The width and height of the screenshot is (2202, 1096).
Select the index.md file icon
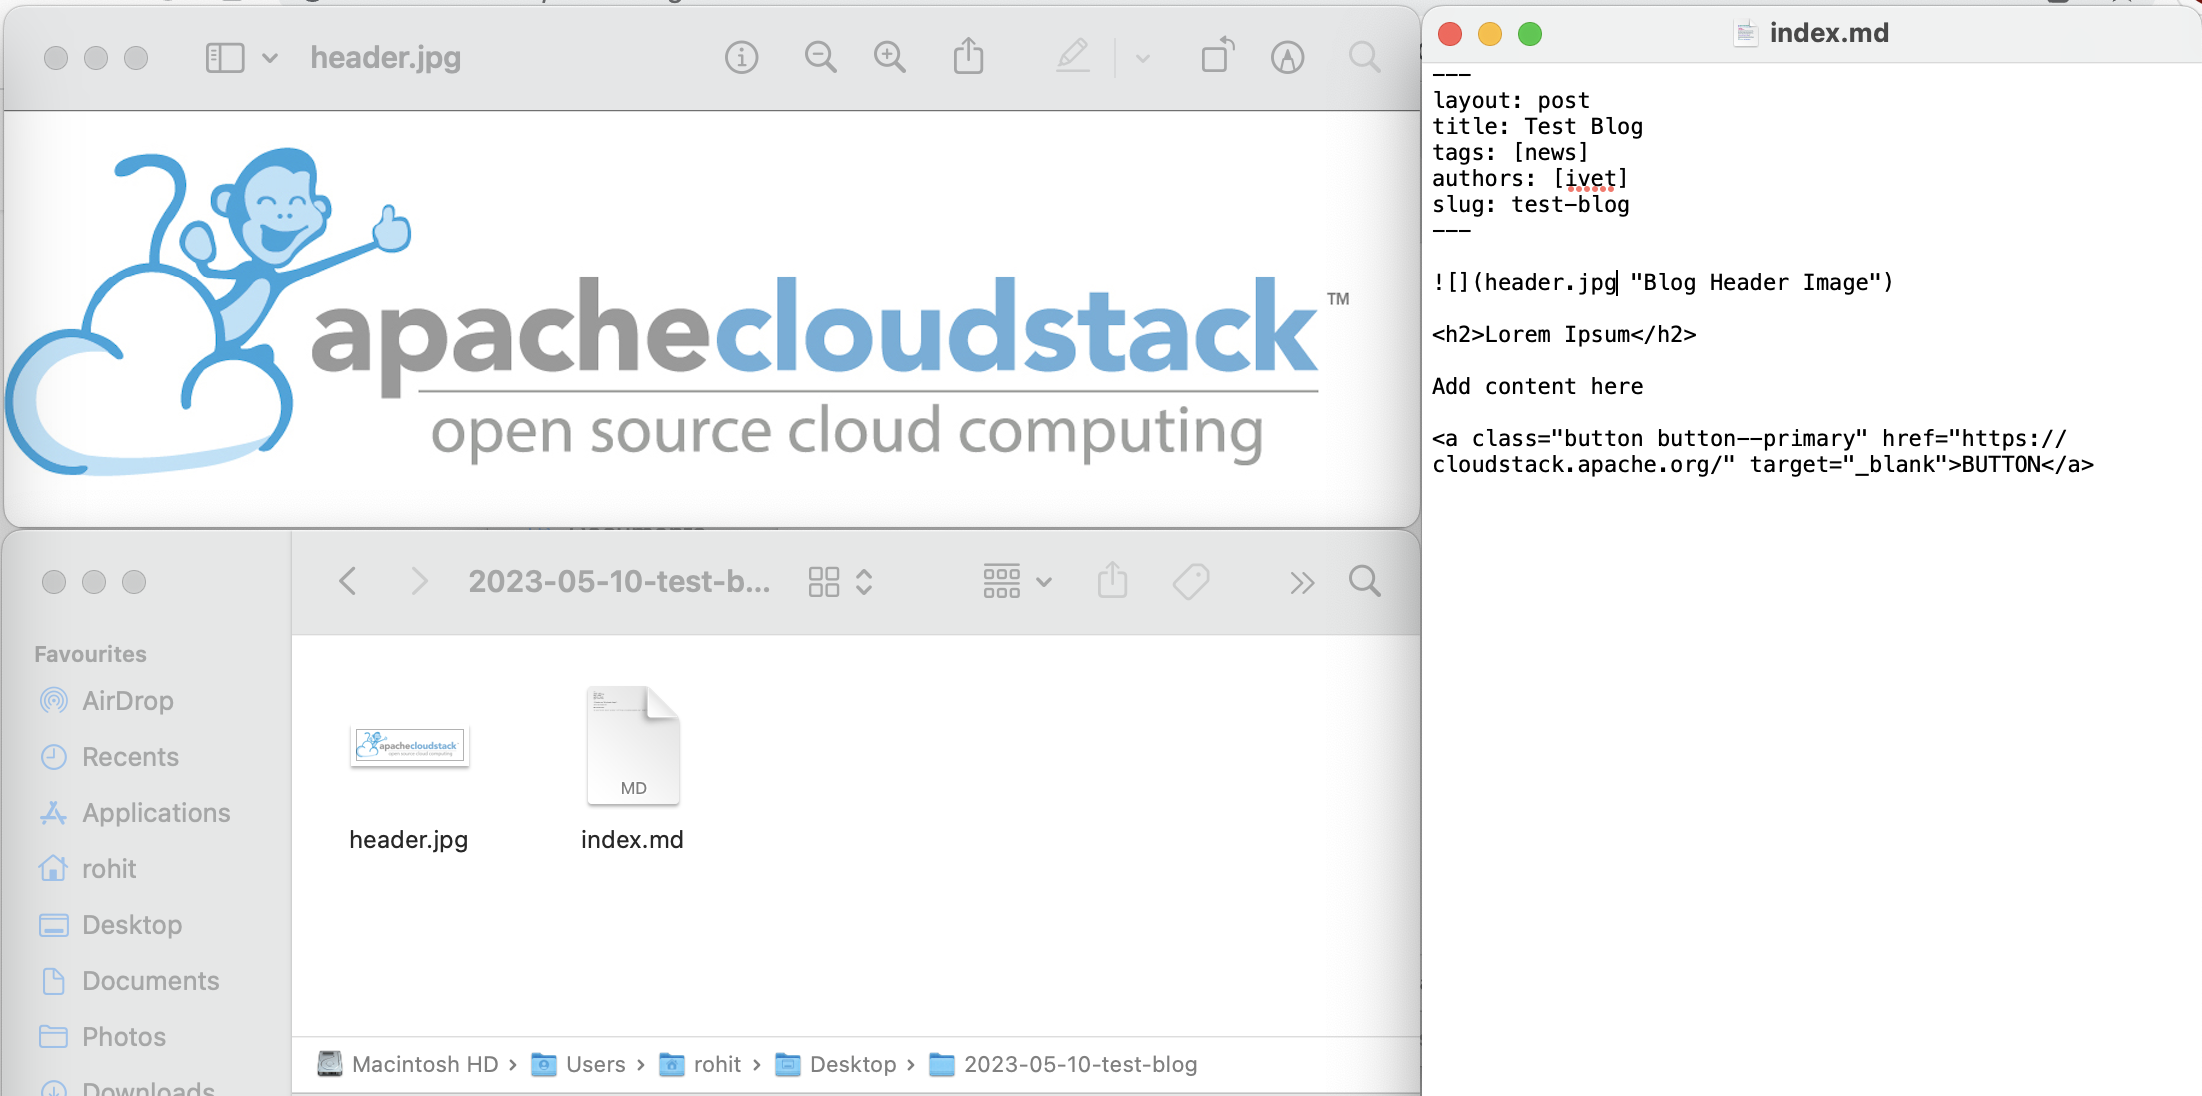pyautogui.click(x=632, y=746)
